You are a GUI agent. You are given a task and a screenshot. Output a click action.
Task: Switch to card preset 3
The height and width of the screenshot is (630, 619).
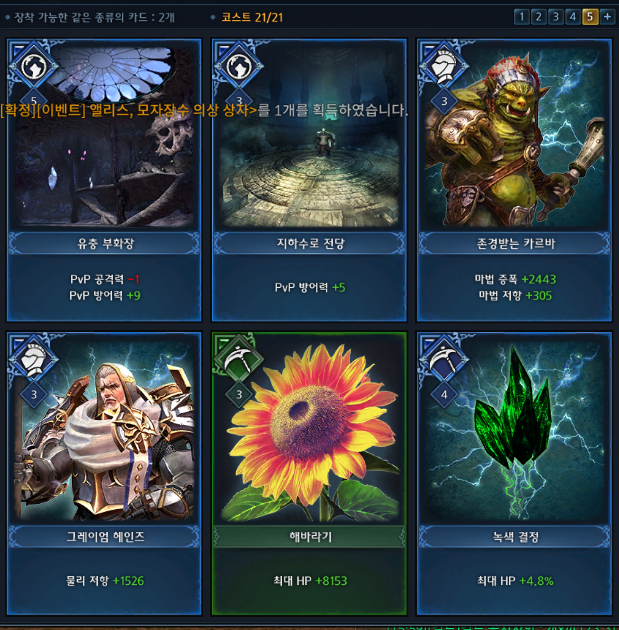[x=556, y=17]
